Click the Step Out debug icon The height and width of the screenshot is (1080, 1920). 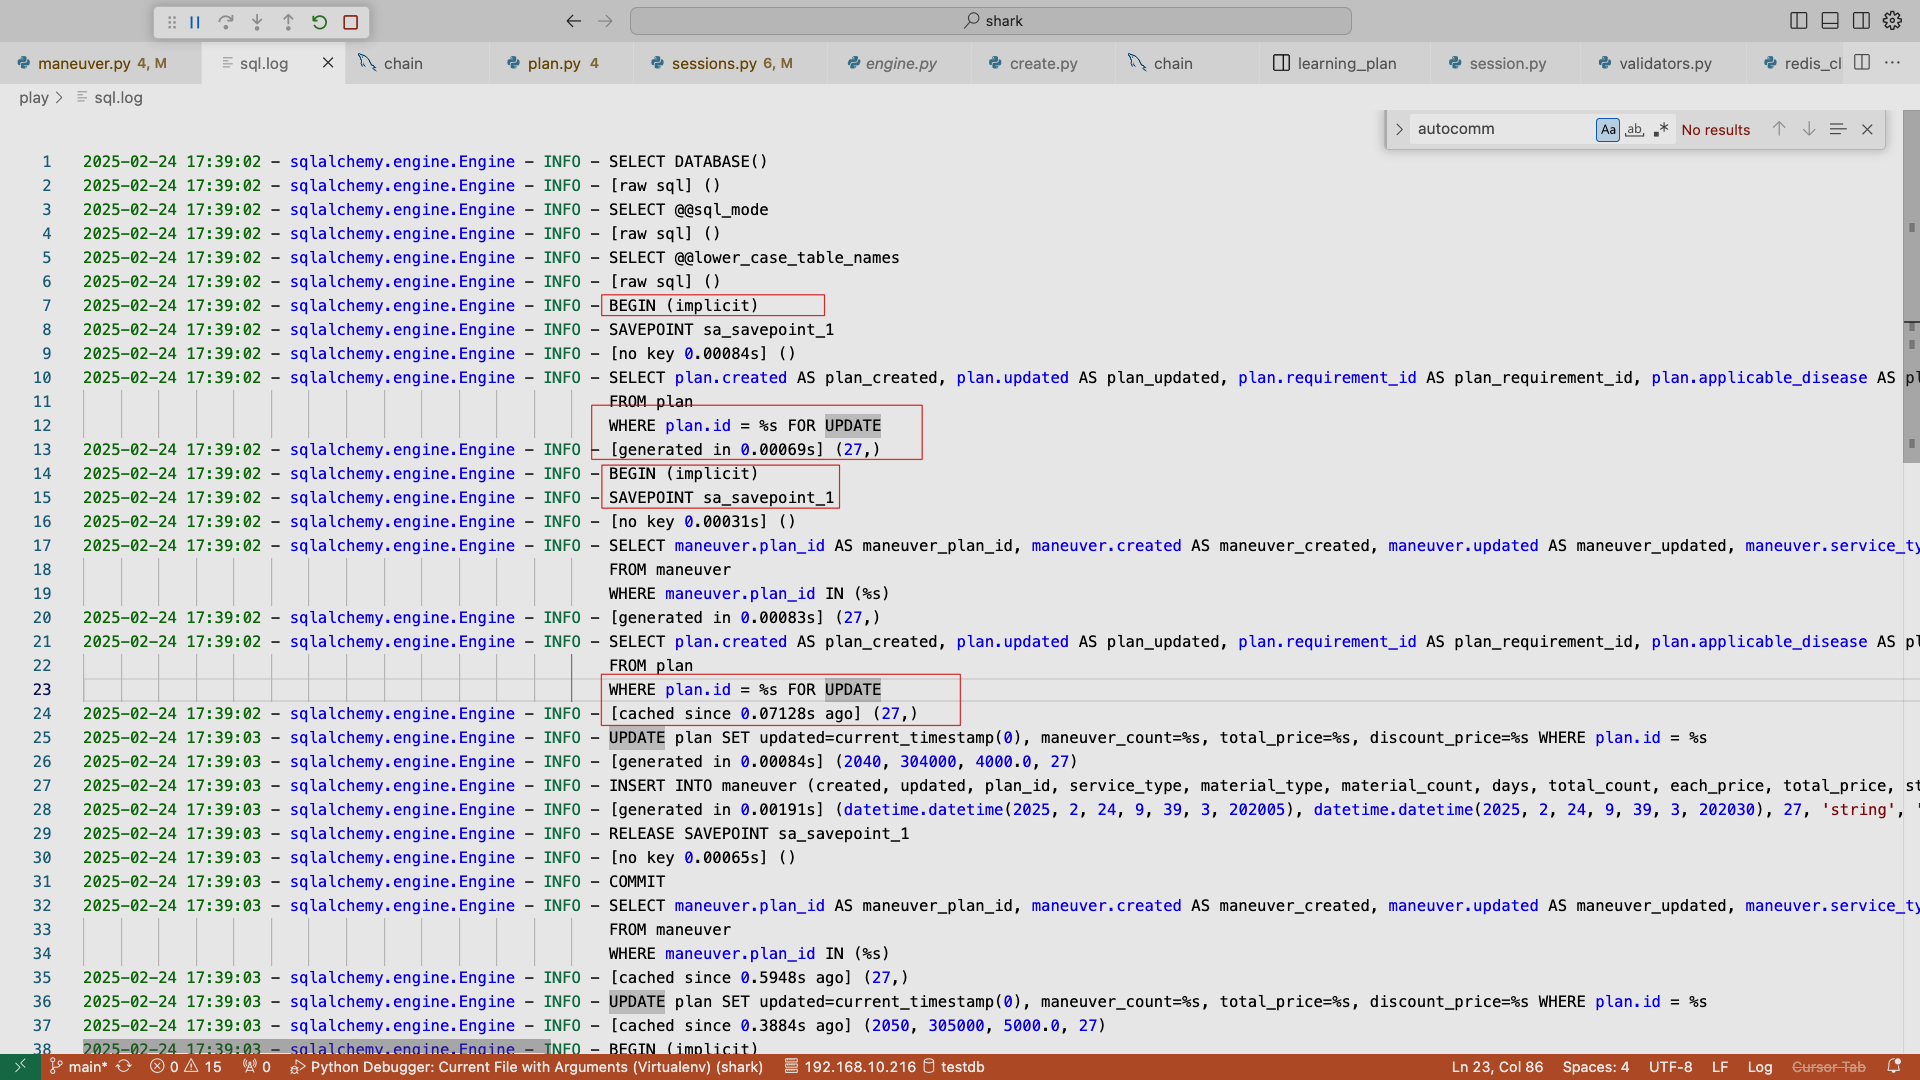288,21
